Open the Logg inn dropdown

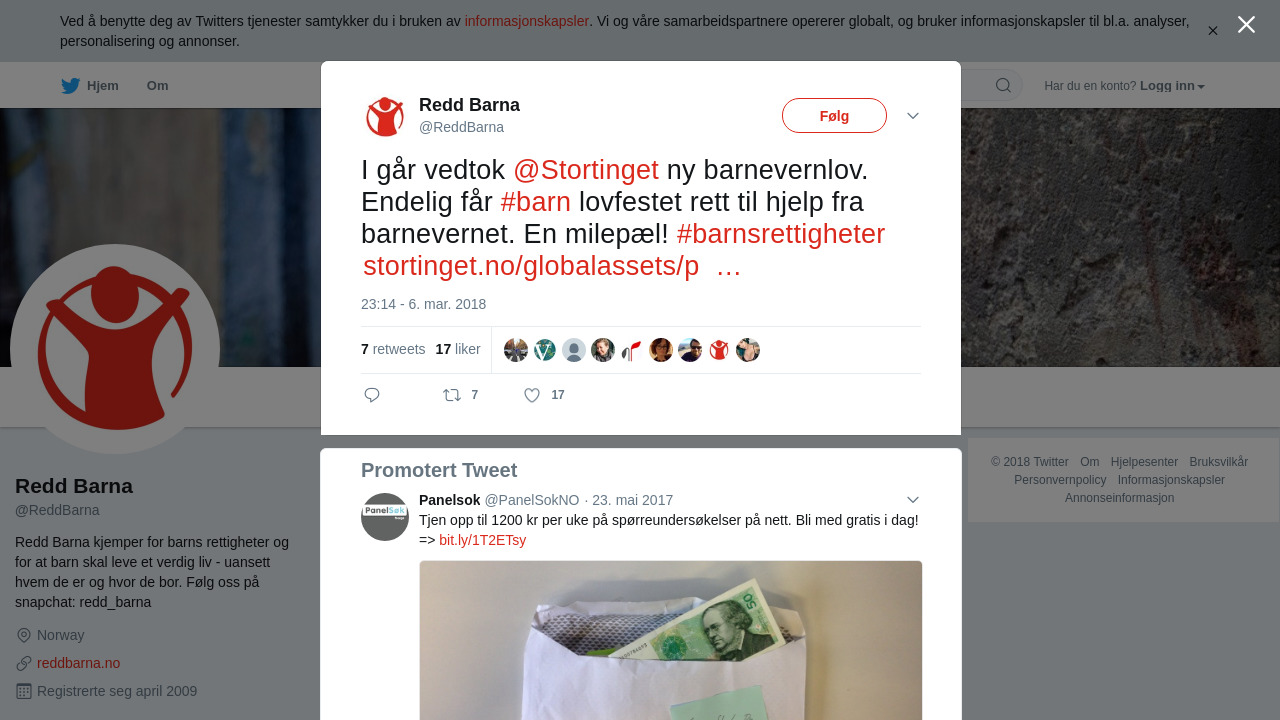(x=1172, y=86)
